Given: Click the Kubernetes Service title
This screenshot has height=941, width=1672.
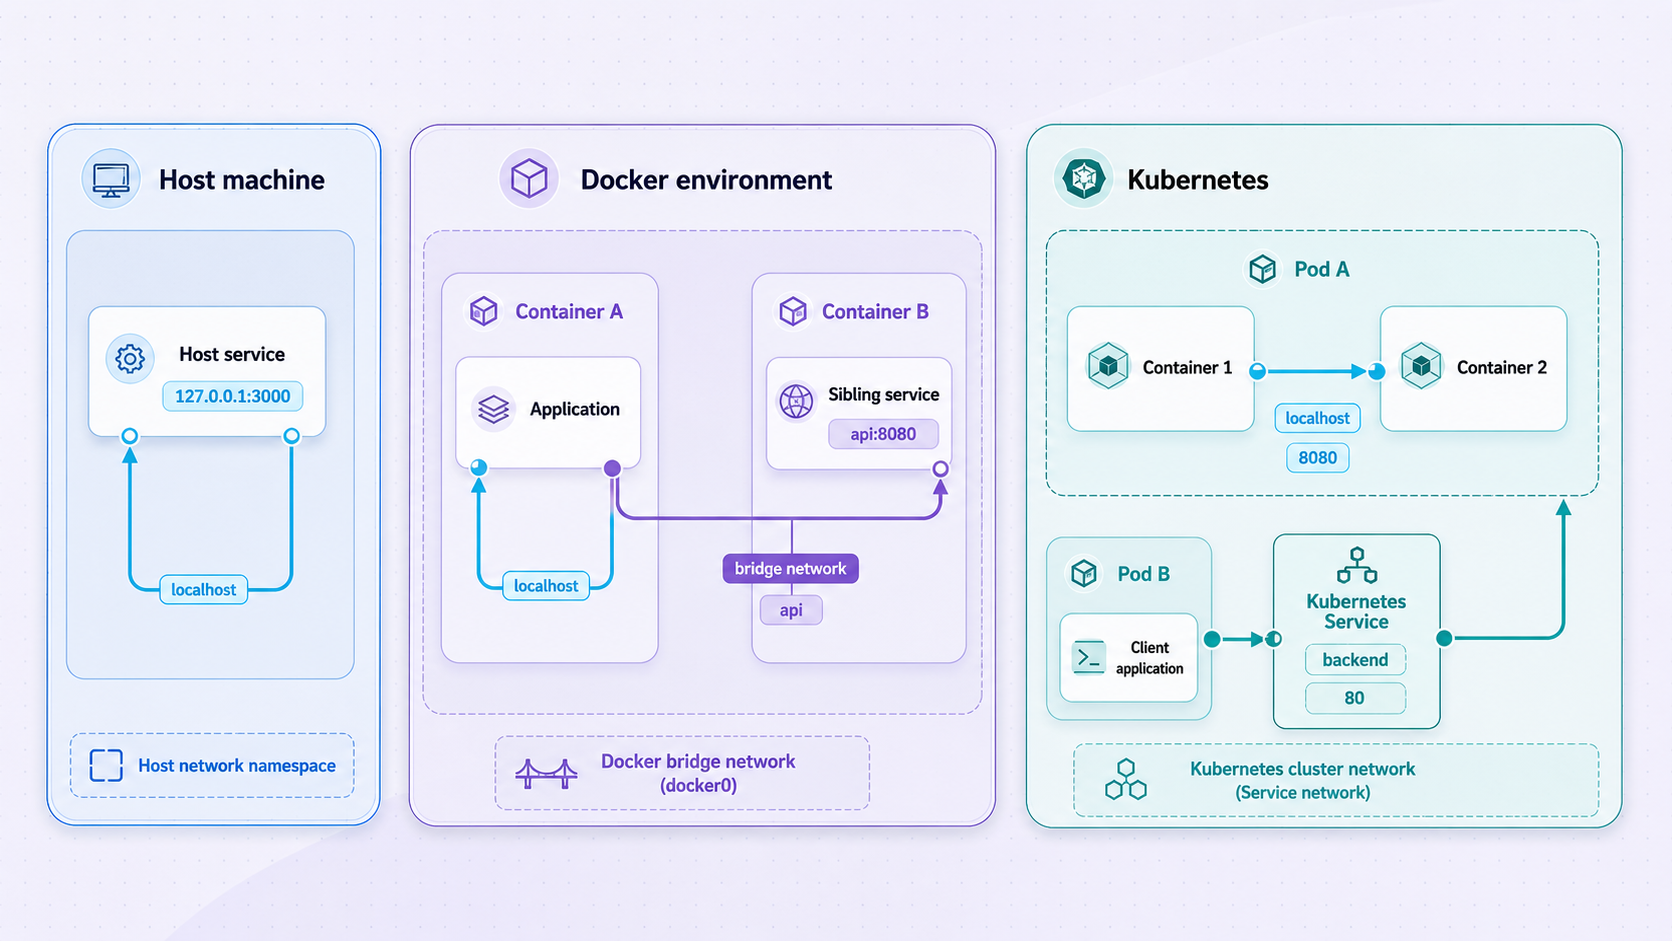Looking at the screenshot, I should tap(1356, 611).
